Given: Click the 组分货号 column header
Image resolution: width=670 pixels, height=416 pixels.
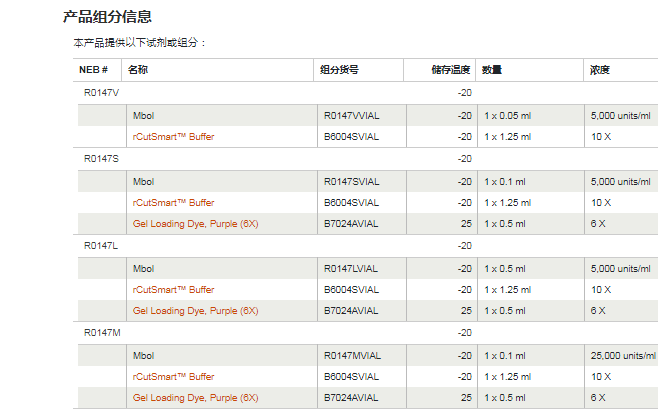Looking at the screenshot, I should pos(339,70).
